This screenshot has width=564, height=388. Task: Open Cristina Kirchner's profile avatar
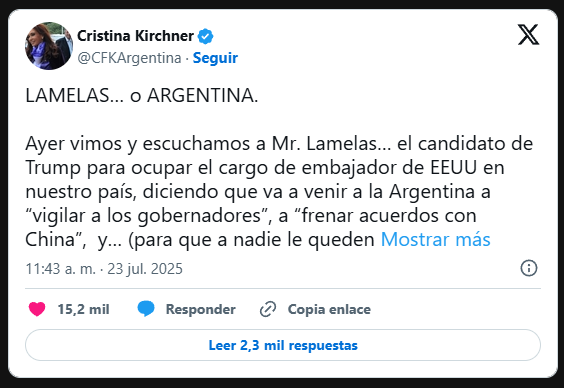[49, 46]
